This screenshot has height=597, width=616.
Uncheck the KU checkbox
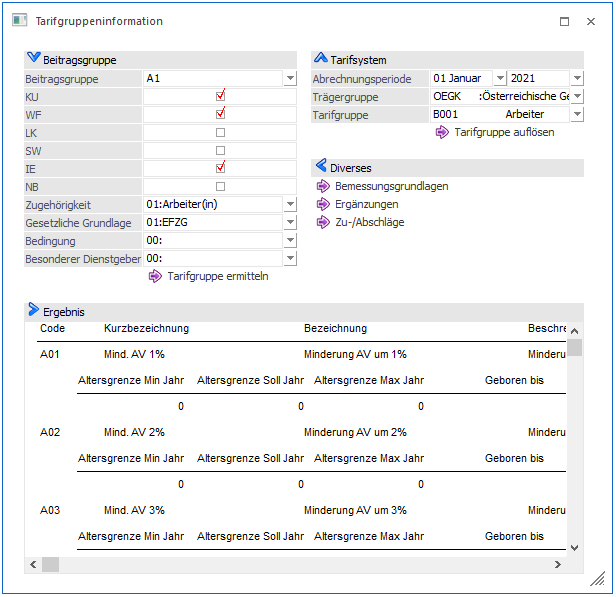[221, 96]
